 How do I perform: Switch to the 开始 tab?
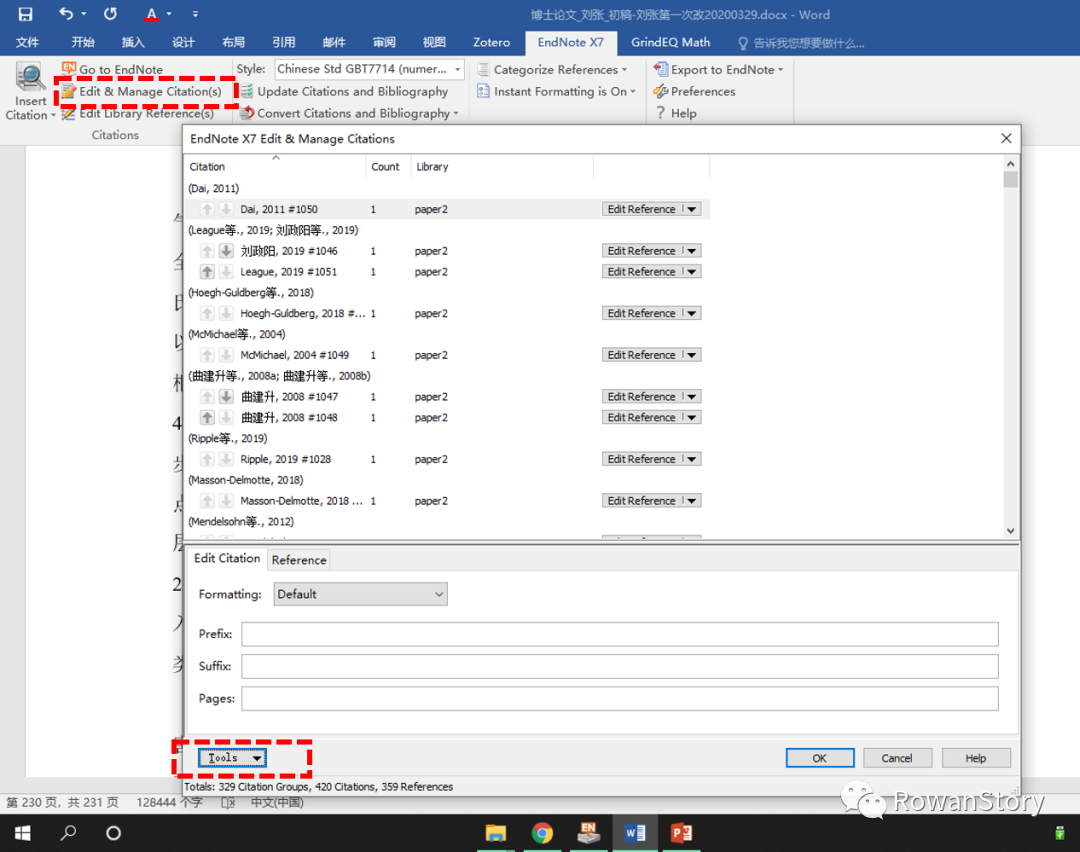pyautogui.click(x=83, y=42)
